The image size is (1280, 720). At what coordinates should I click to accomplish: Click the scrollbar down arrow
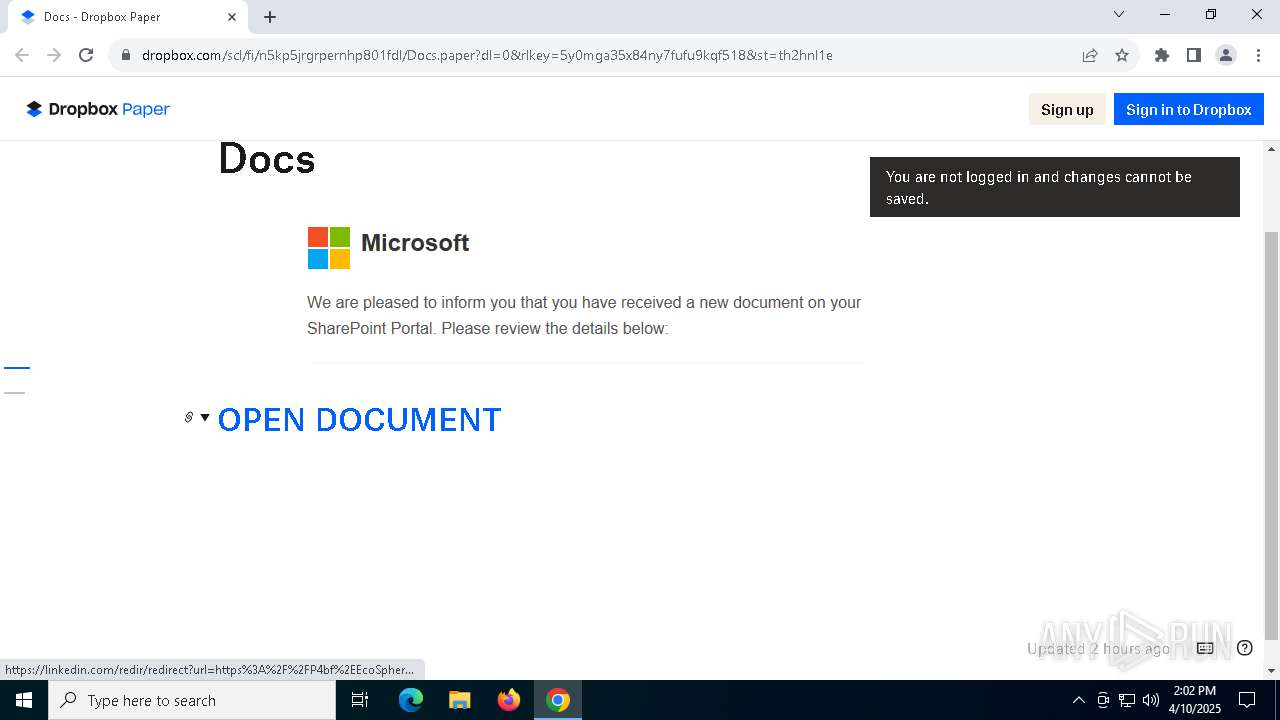click(x=1271, y=671)
